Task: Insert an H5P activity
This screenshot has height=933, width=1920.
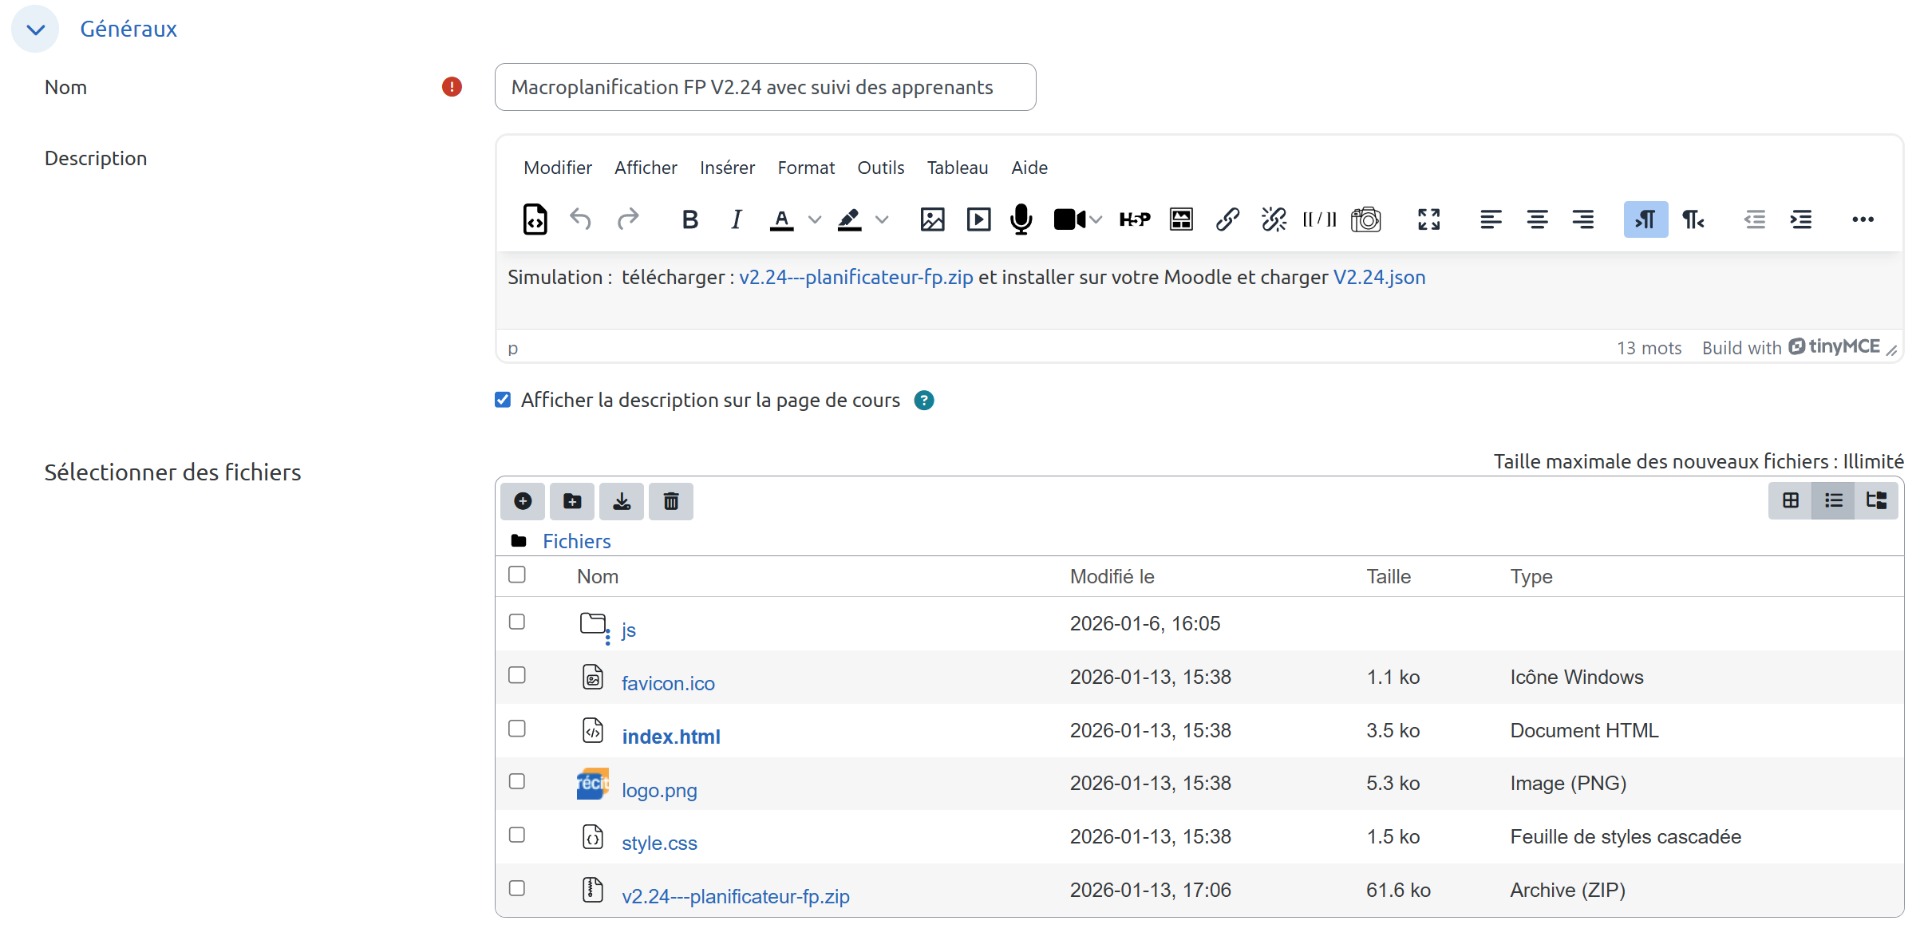Action: pyautogui.click(x=1133, y=219)
